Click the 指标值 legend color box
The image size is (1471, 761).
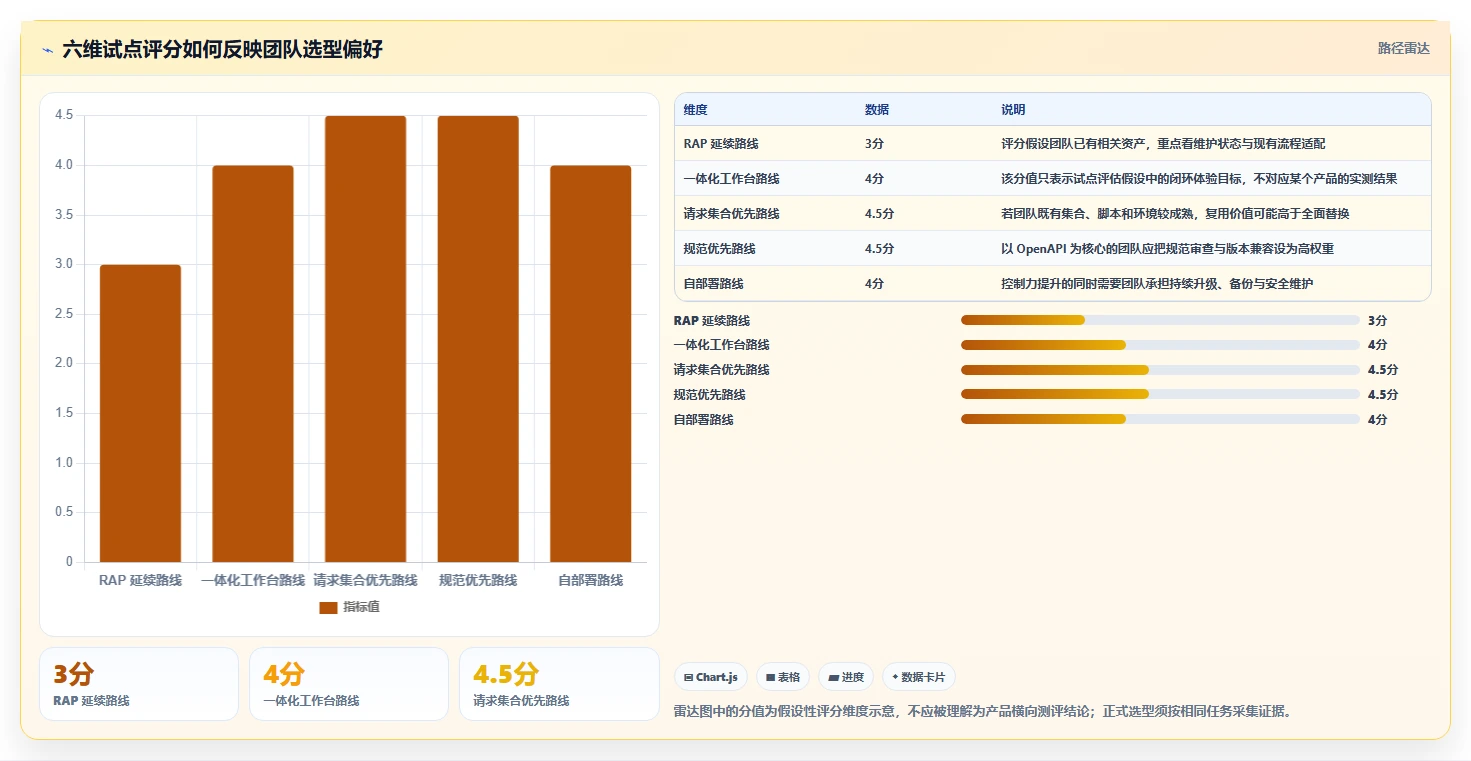pos(328,607)
